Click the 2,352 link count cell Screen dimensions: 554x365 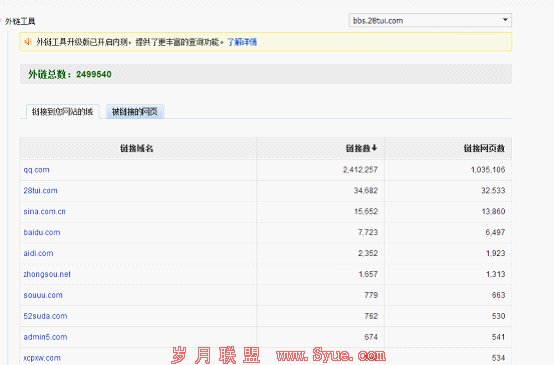tap(368, 253)
